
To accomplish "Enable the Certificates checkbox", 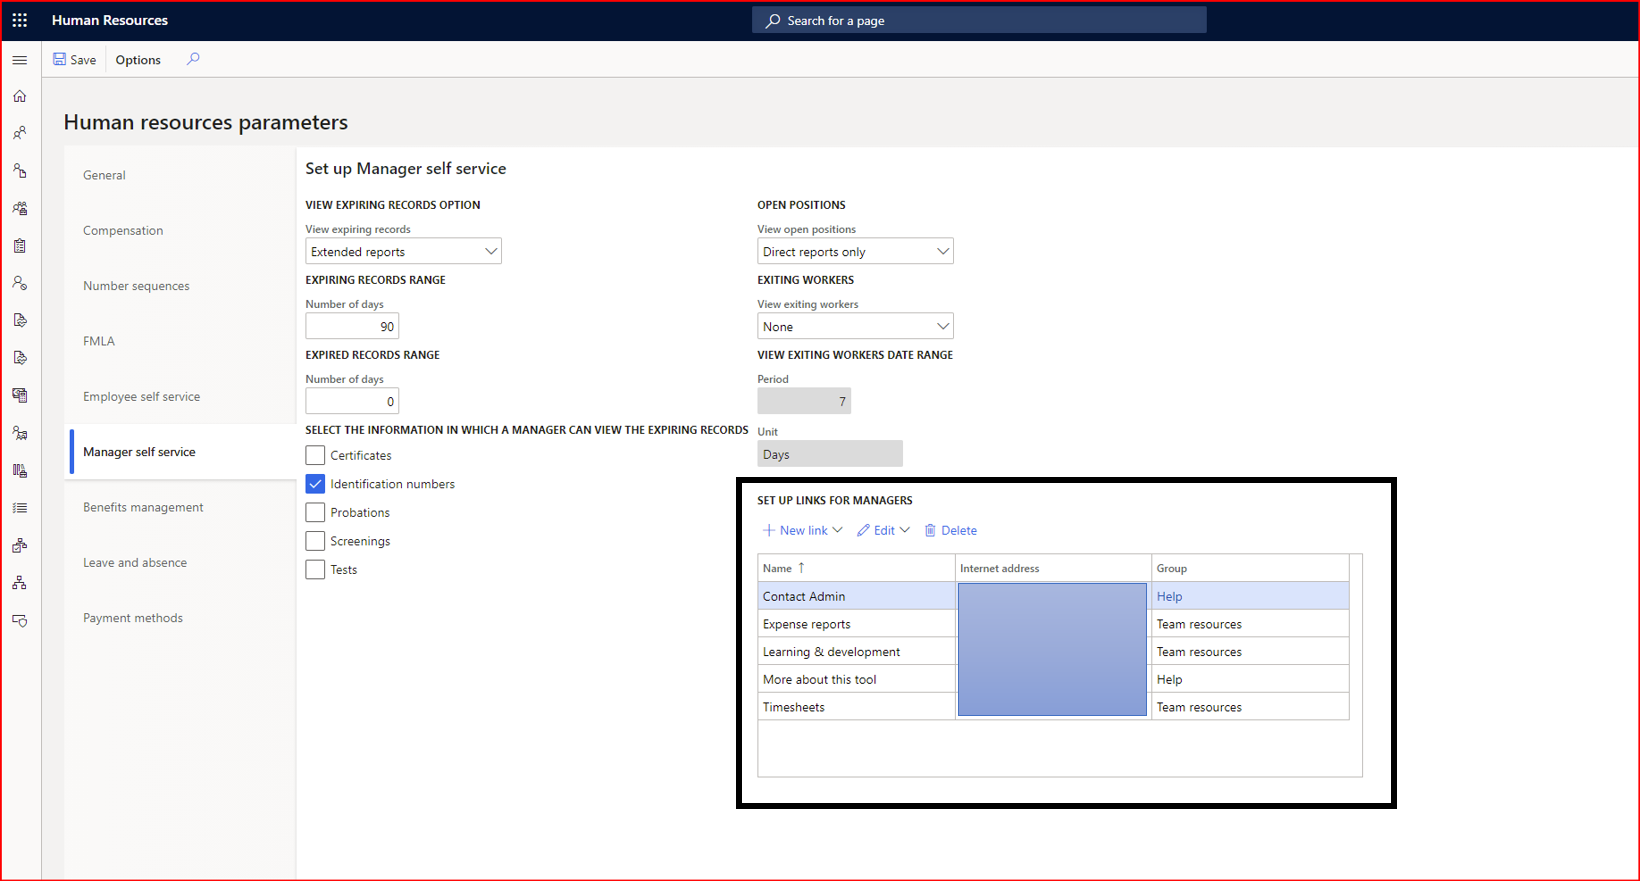I will [315, 456].
